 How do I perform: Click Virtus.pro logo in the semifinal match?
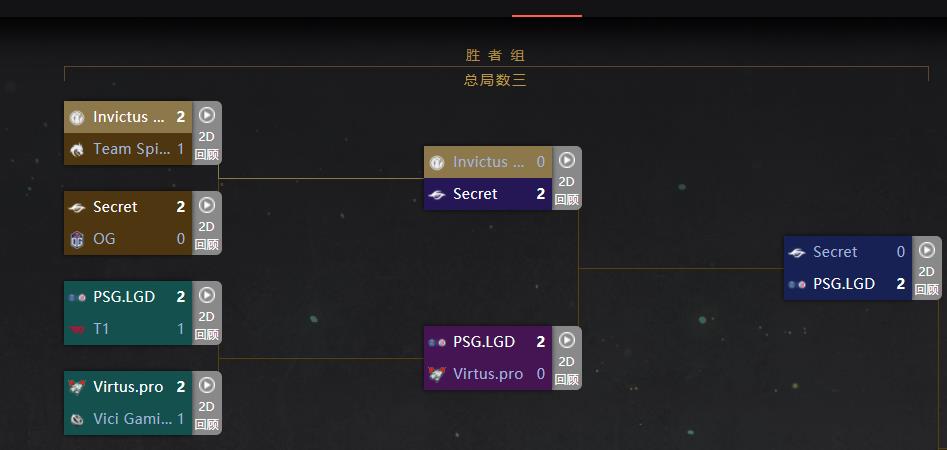[x=437, y=374]
